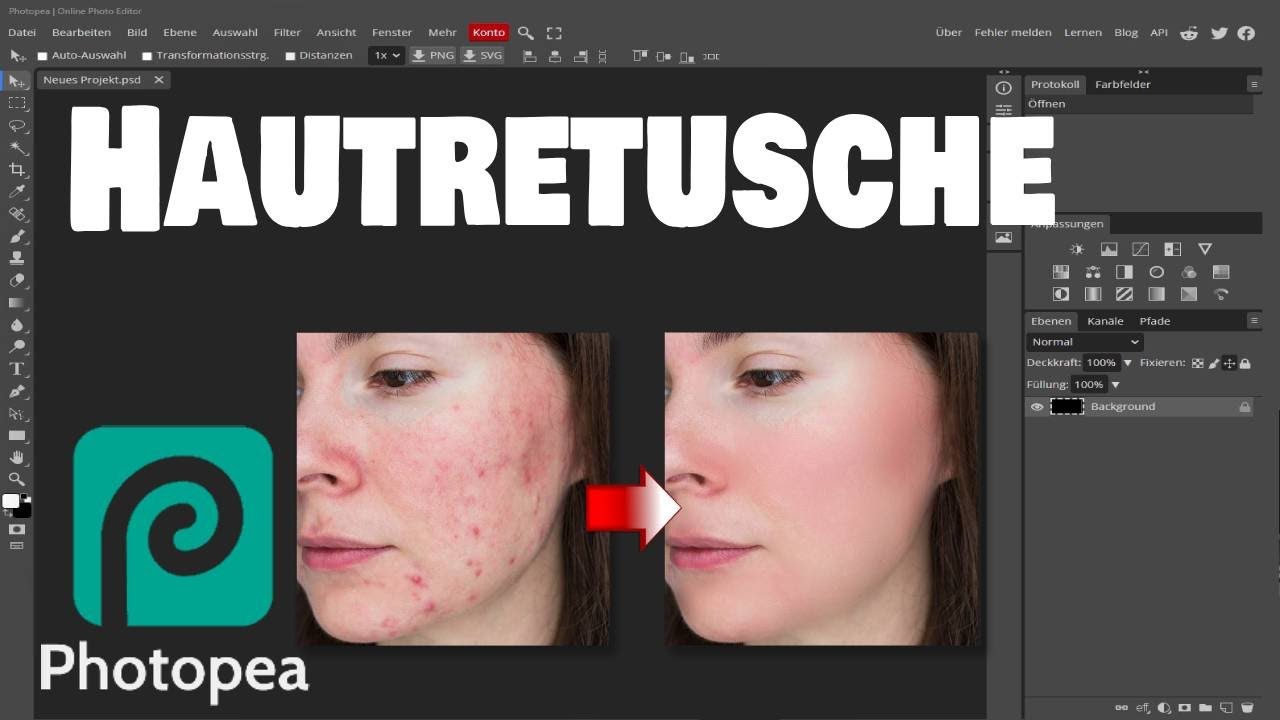Select the Rectangle Select tool
The width and height of the screenshot is (1280, 720).
(17, 103)
